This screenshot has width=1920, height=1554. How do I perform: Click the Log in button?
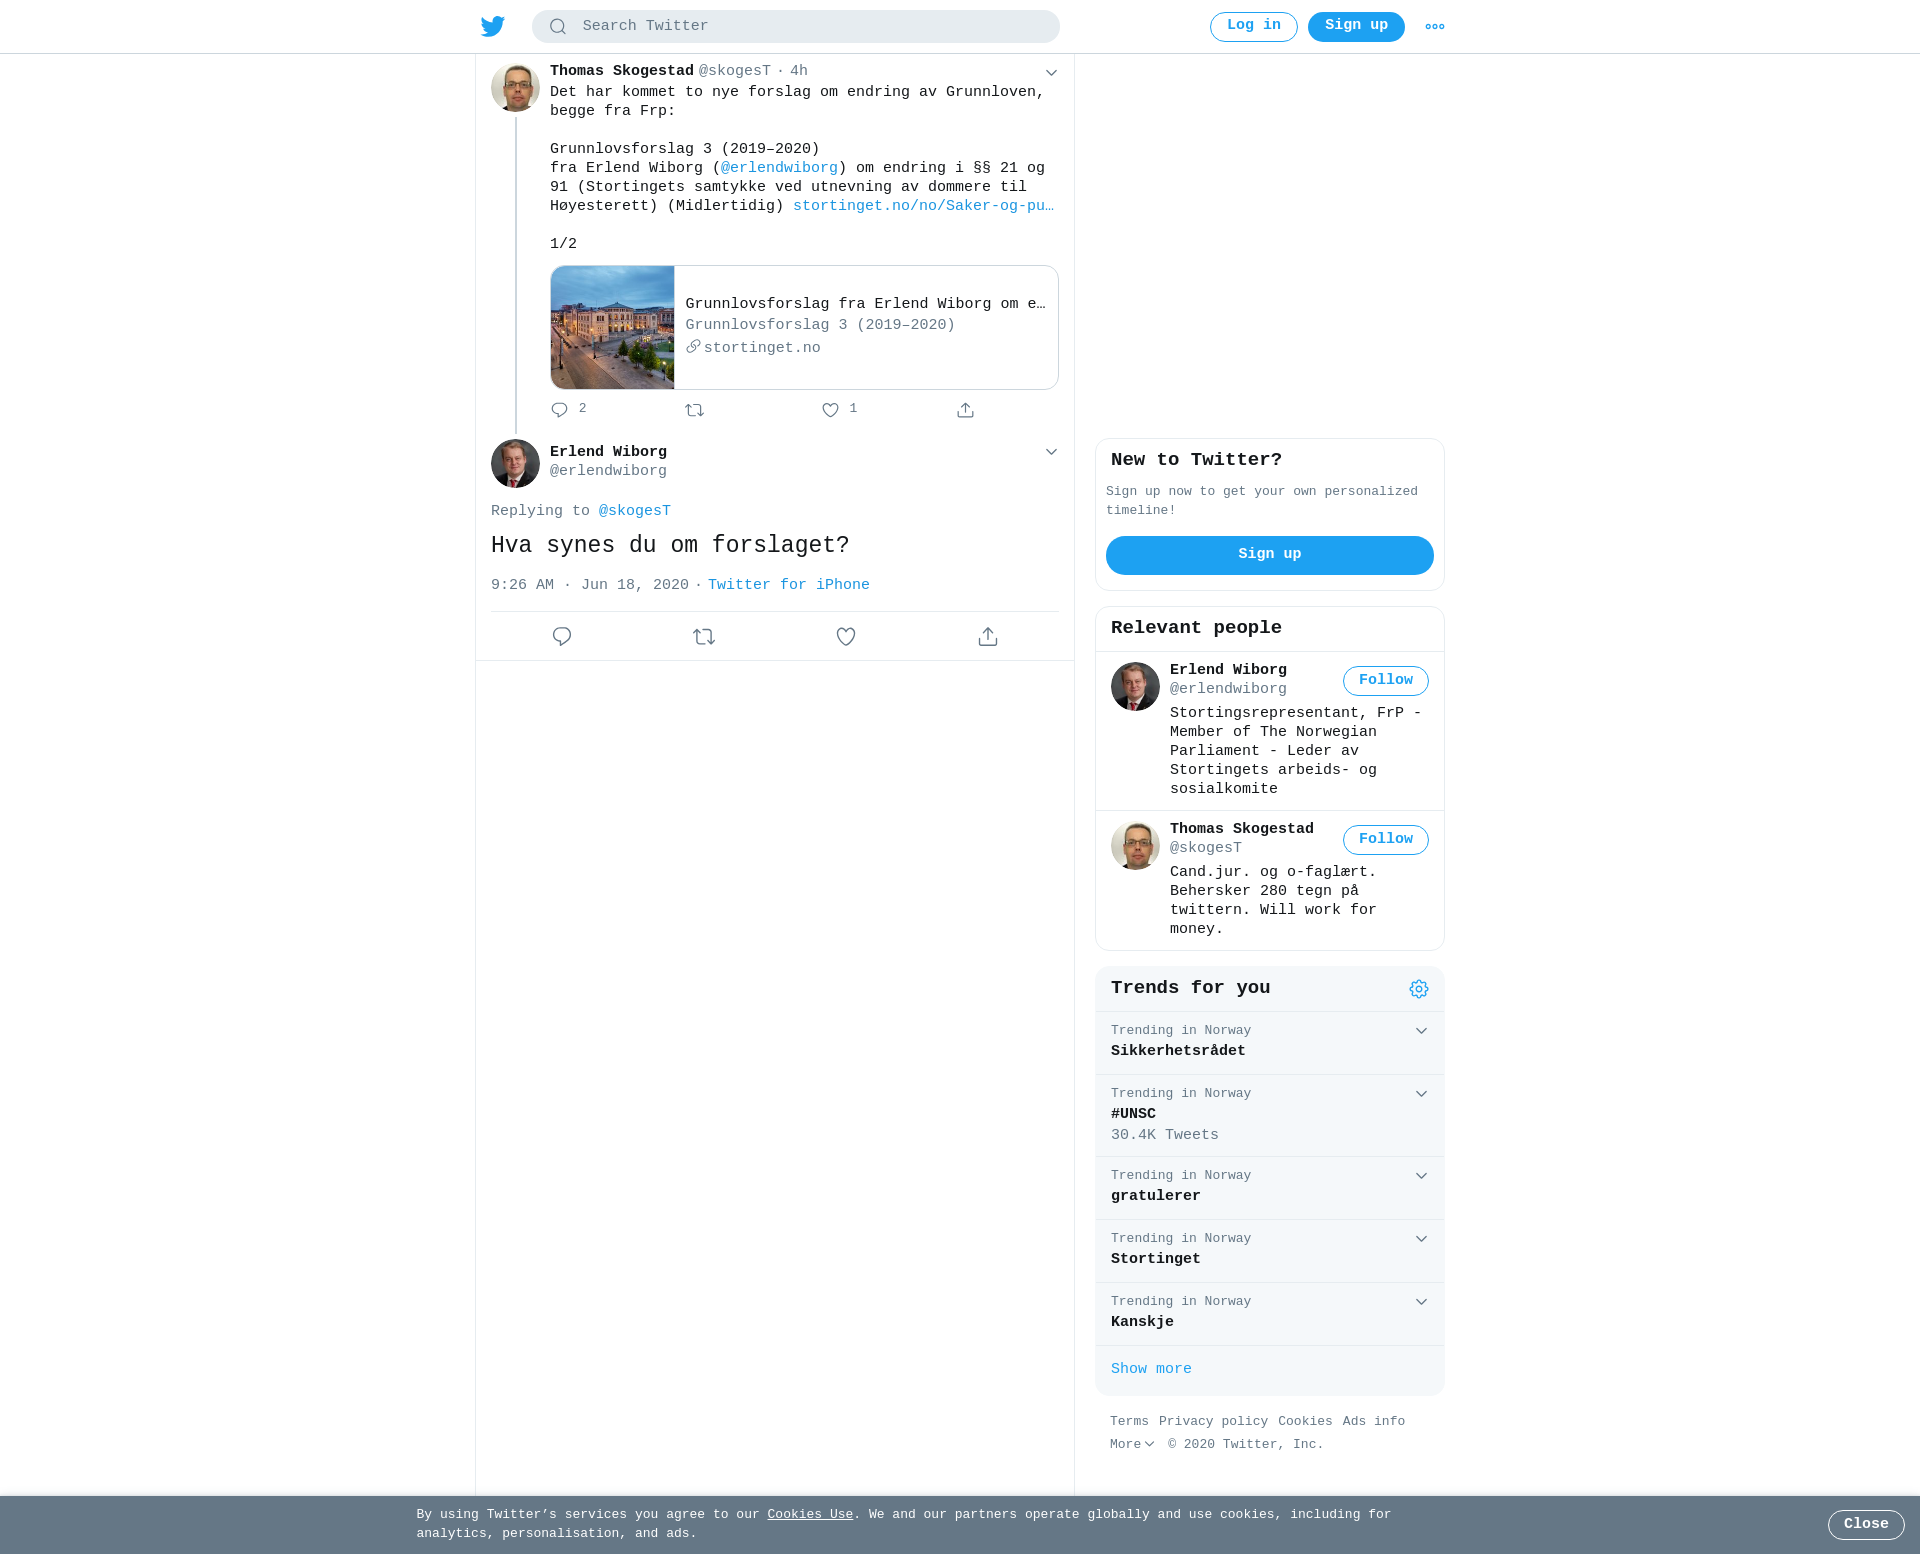[1254, 27]
